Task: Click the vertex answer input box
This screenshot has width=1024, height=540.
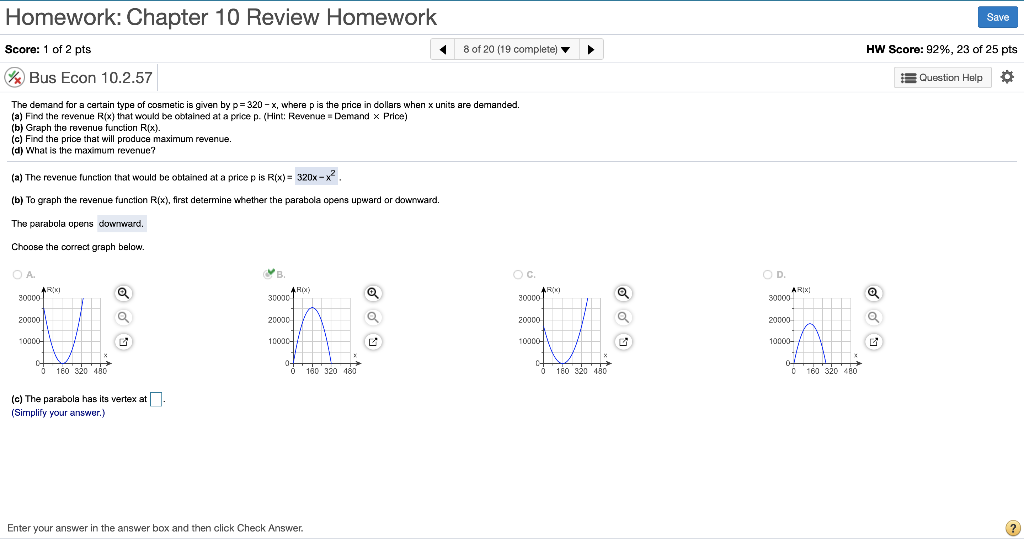Action: pos(156,399)
